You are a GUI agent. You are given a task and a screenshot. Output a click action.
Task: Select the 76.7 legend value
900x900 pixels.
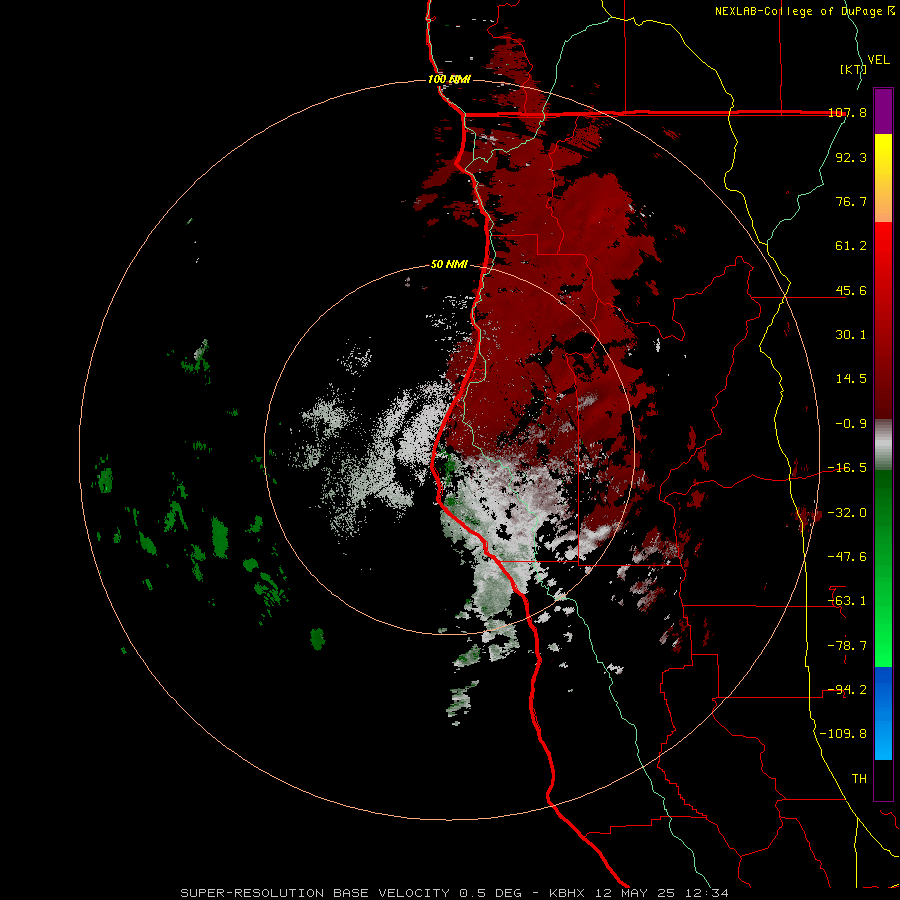851,201
